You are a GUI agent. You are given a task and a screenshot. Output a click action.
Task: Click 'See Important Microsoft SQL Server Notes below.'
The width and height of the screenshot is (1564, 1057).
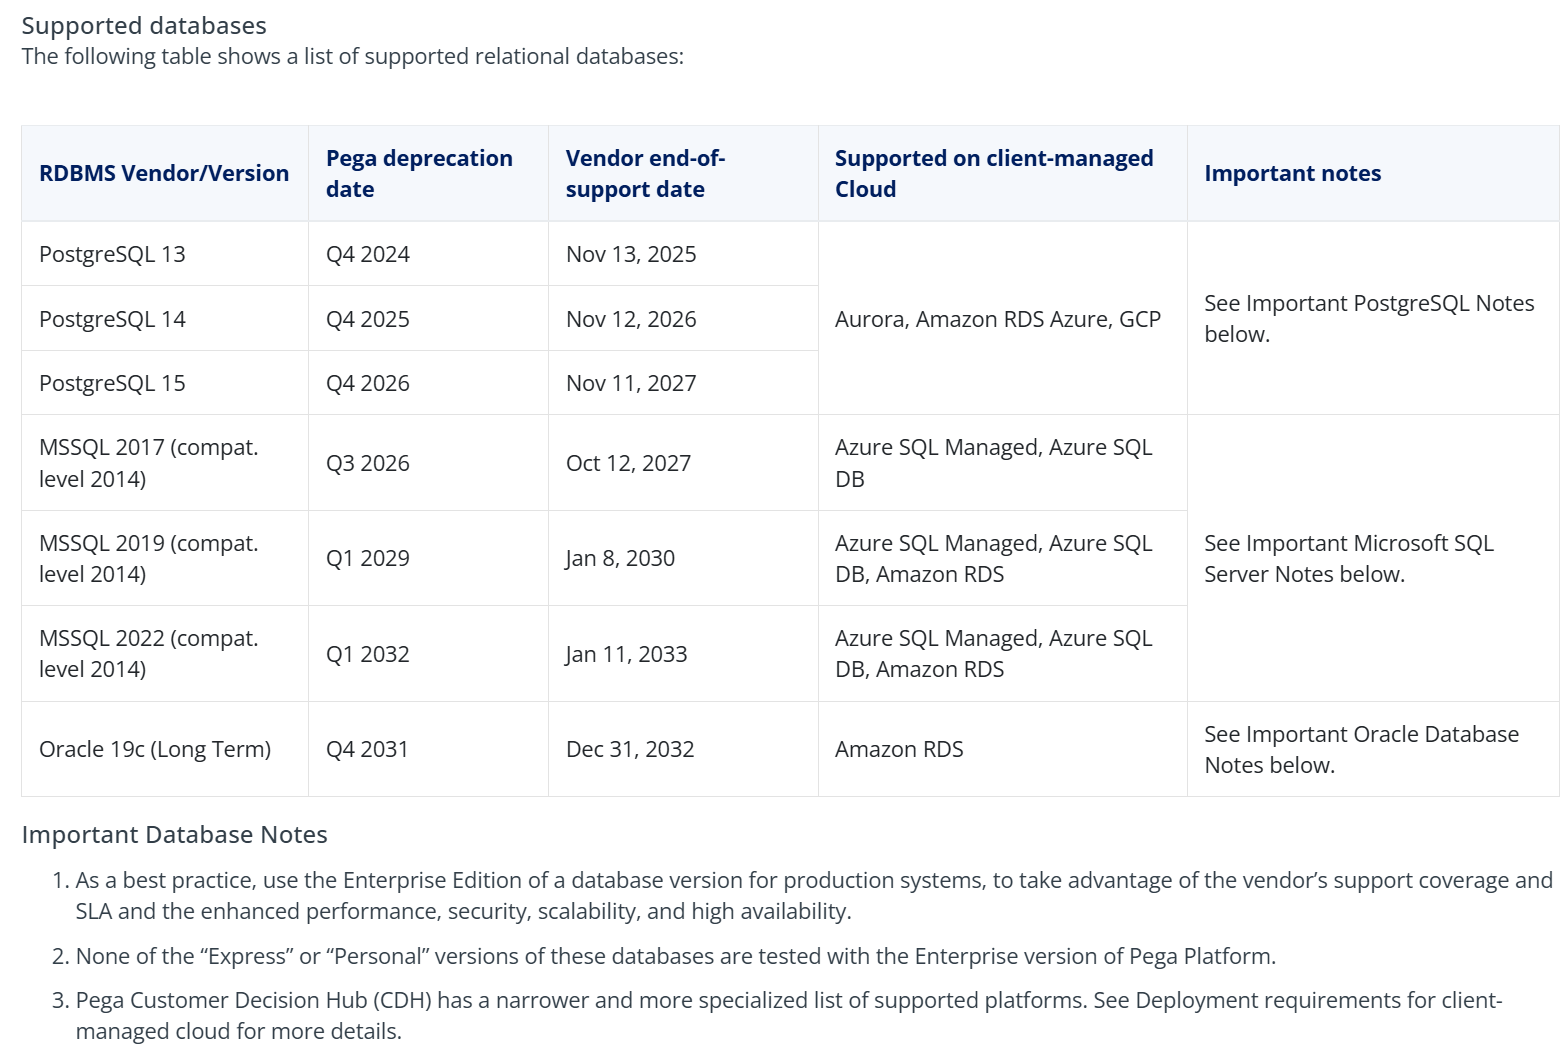click(x=1349, y=558)
